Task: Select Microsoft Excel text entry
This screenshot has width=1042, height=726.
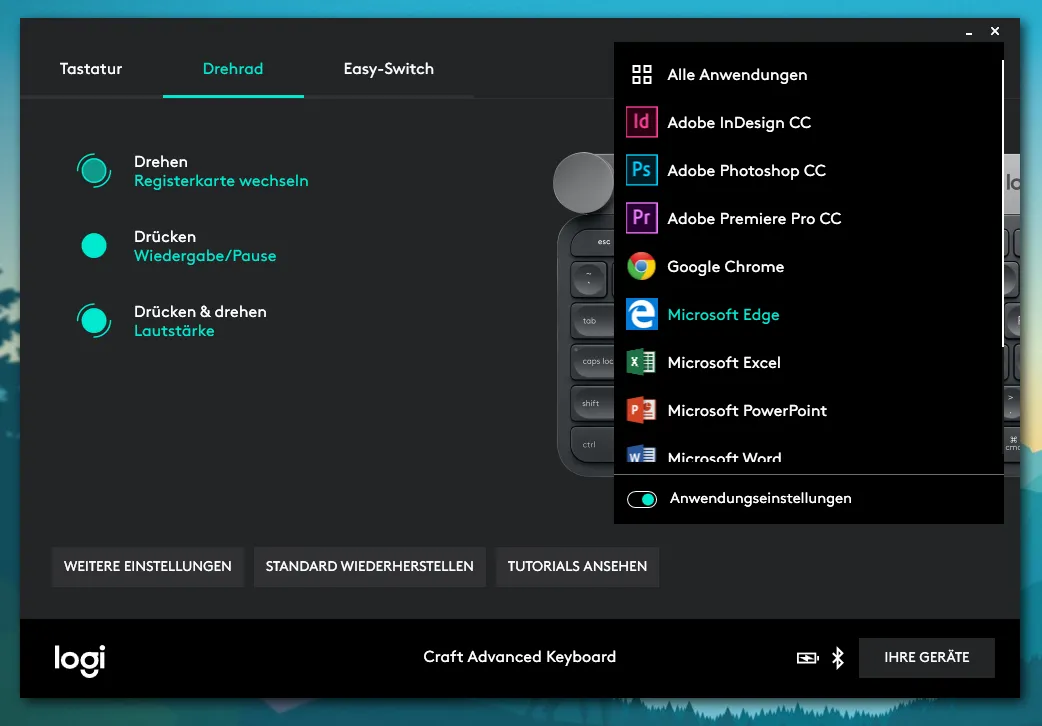Action: pos(724,362)
